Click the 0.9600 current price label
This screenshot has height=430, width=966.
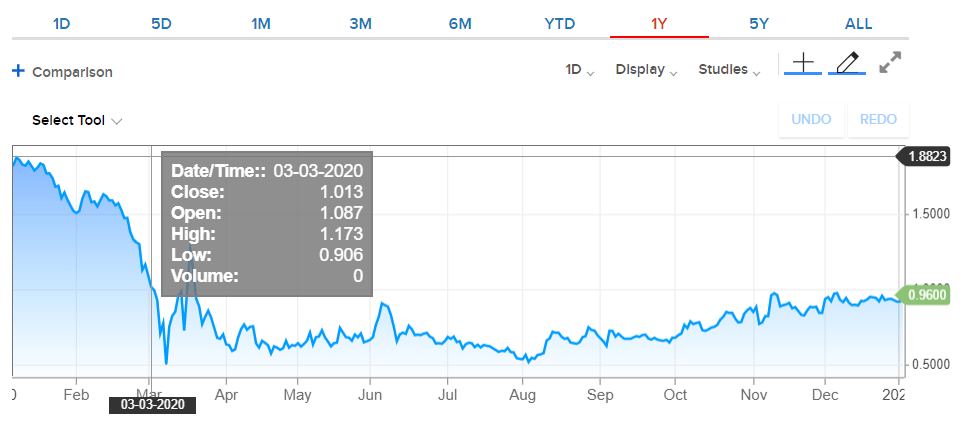coord(923,294)
